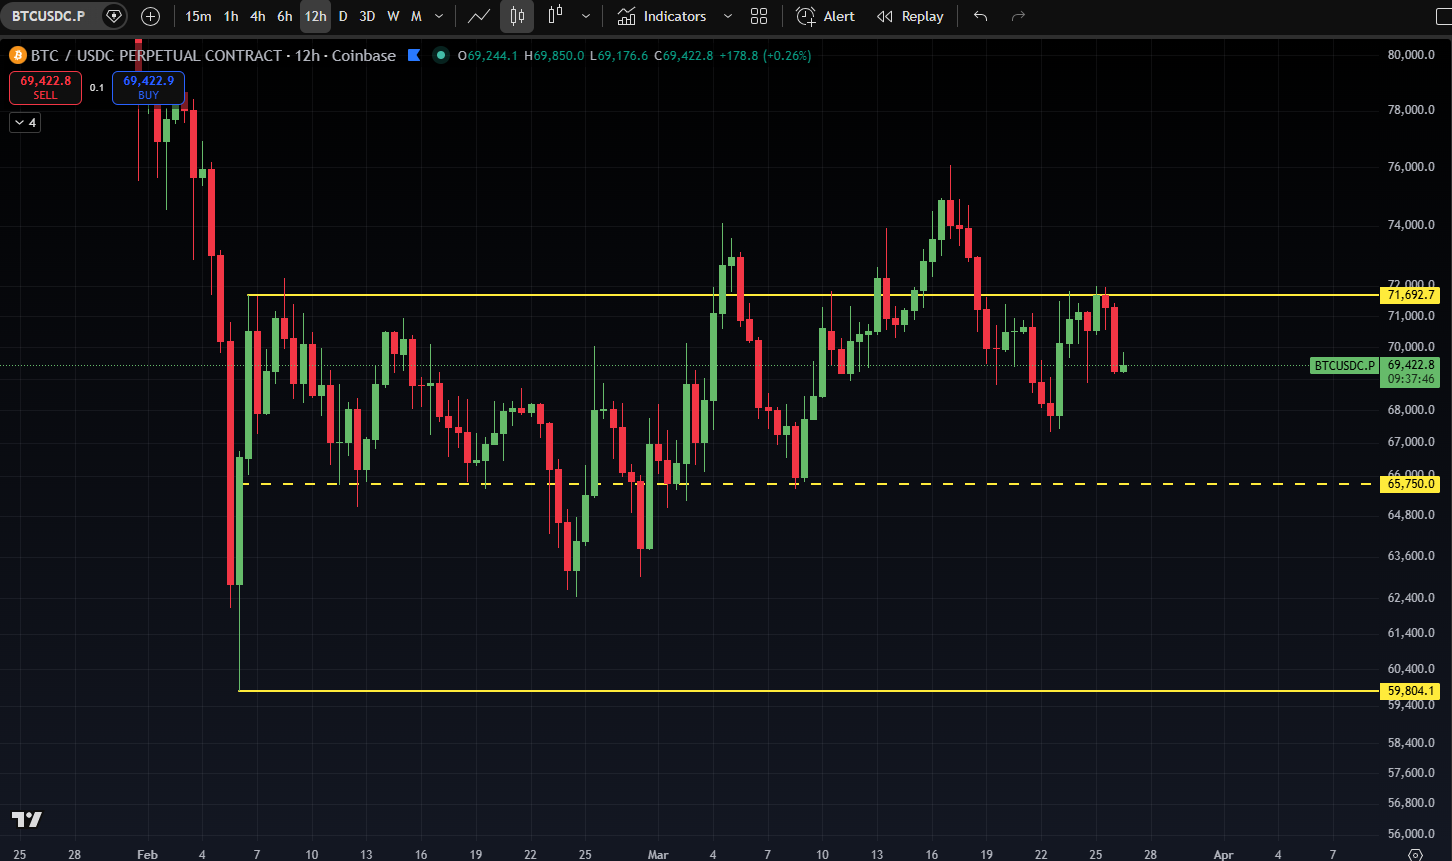Click the red SELL button

45,88
